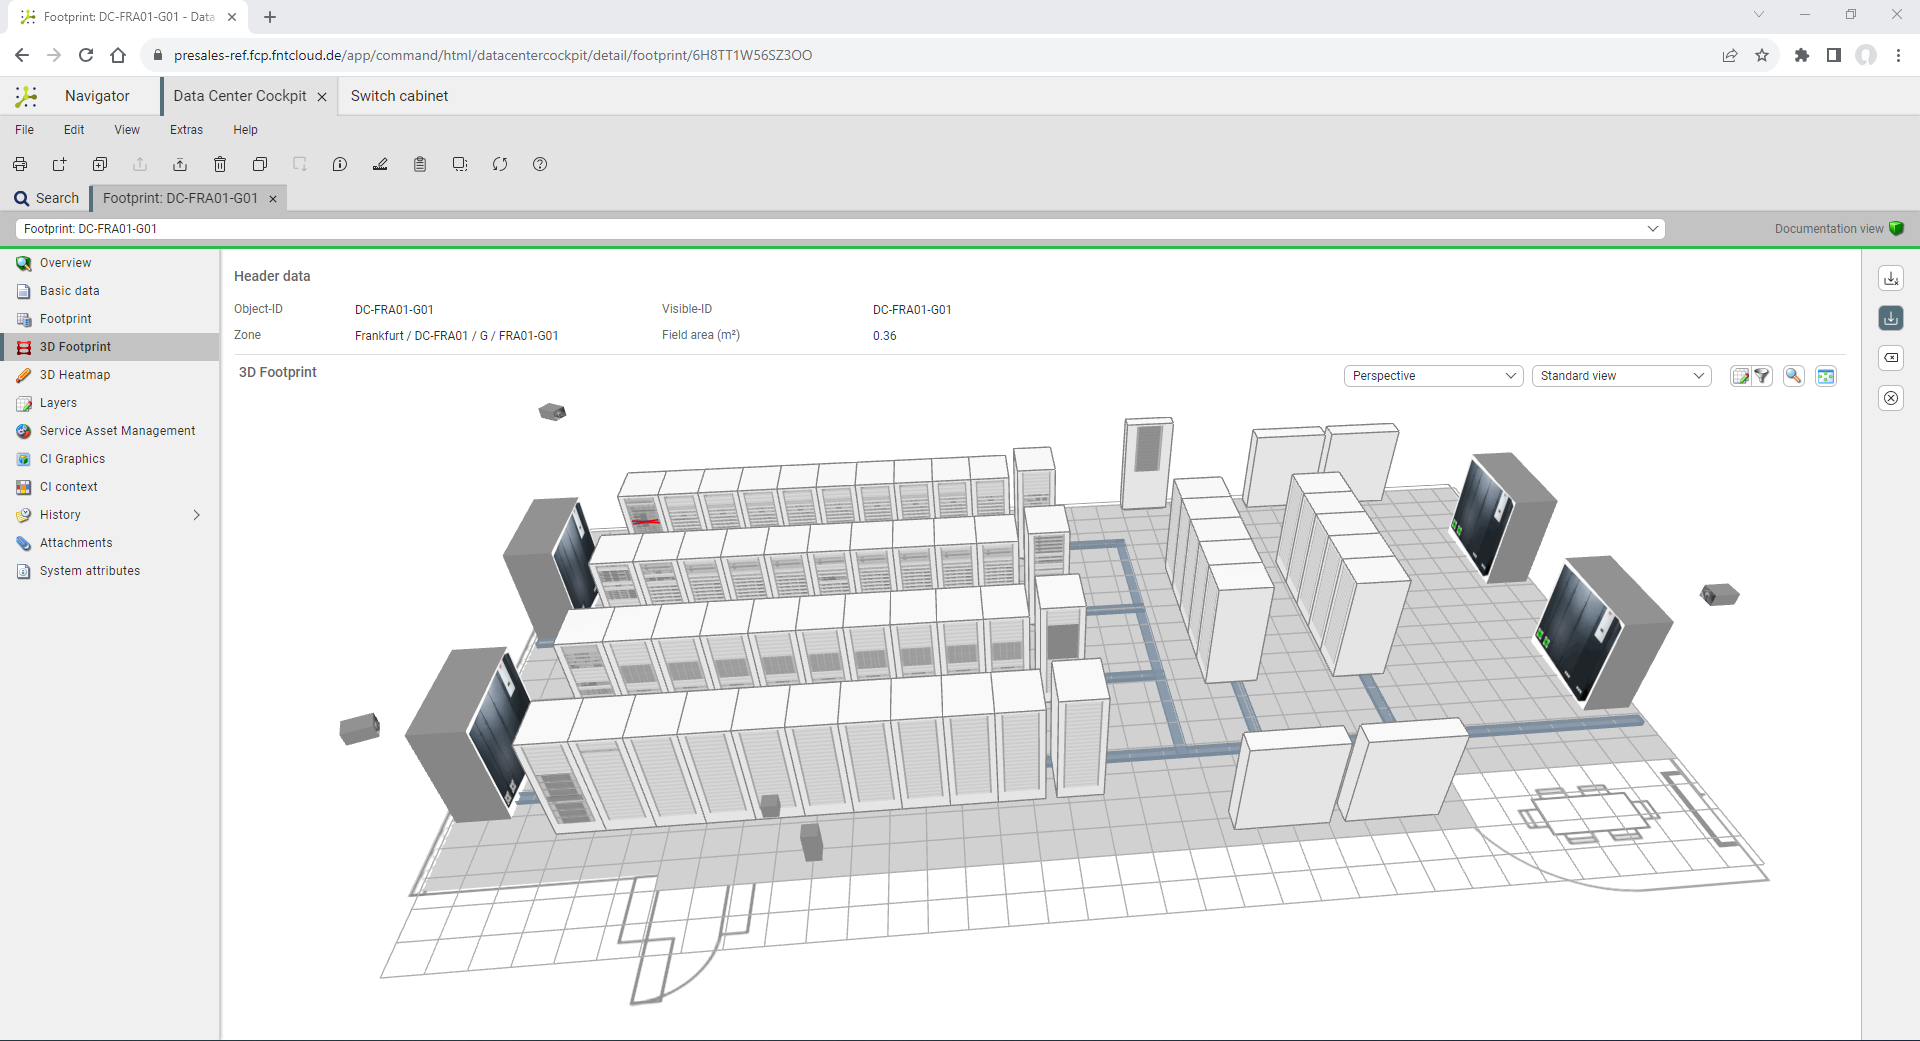
Task: Open the Standard view dropdown
Action: click(x=1621, y=376)
